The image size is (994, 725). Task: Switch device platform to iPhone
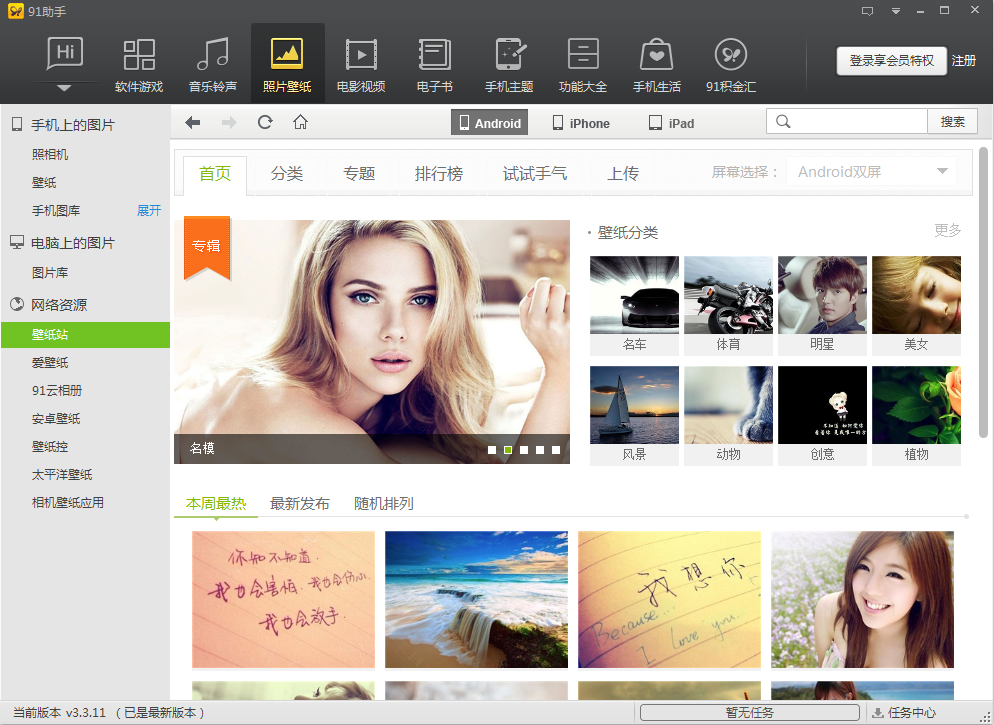tap(581, 123)
